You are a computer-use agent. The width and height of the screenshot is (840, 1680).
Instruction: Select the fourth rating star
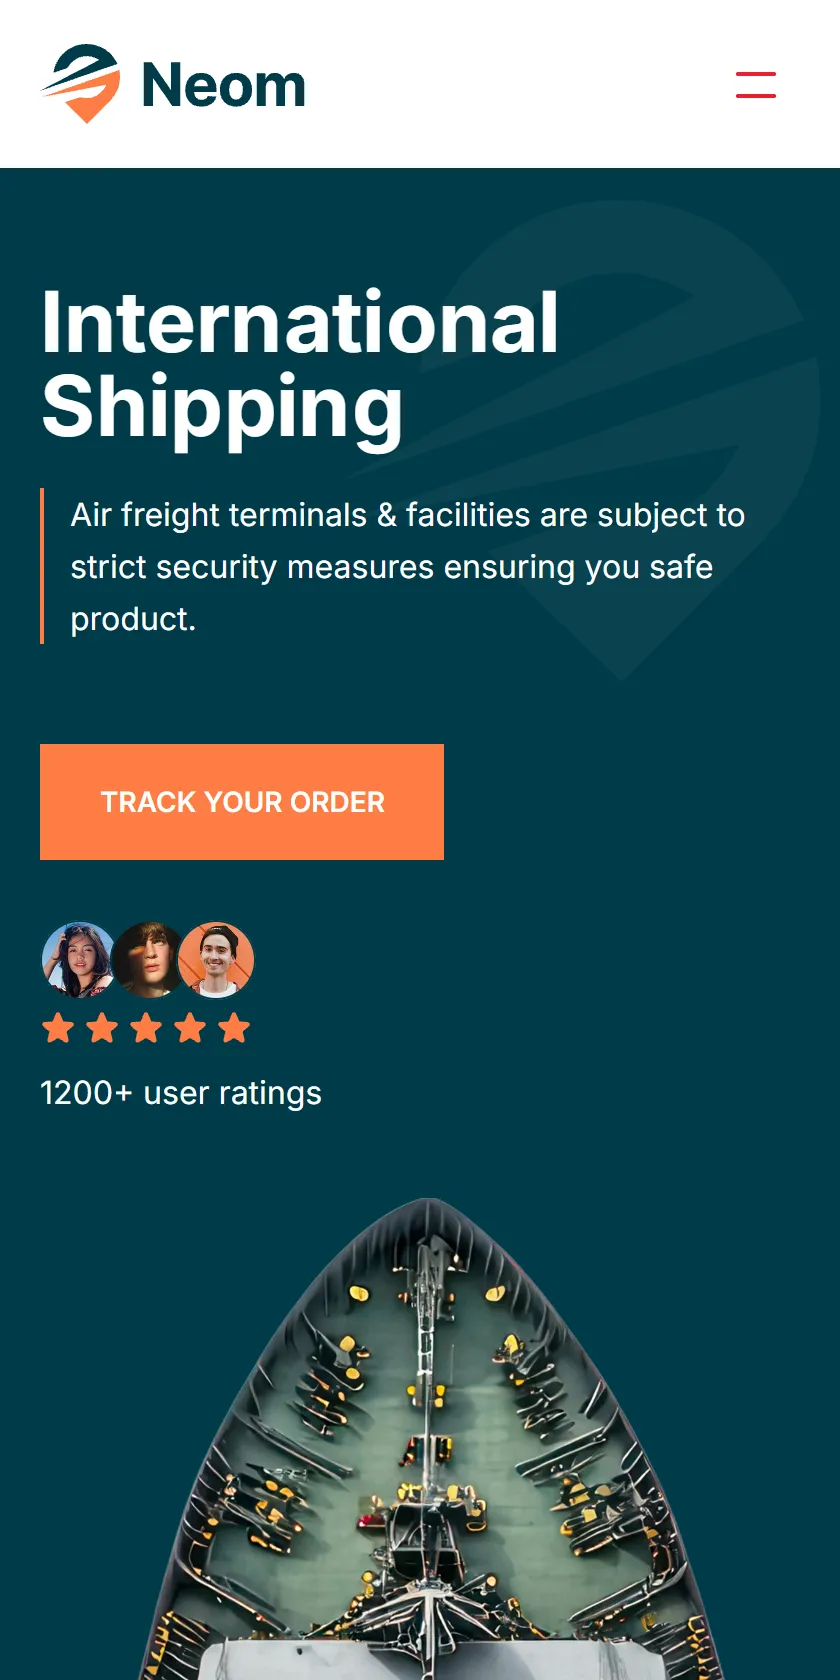pos(190,1028)
